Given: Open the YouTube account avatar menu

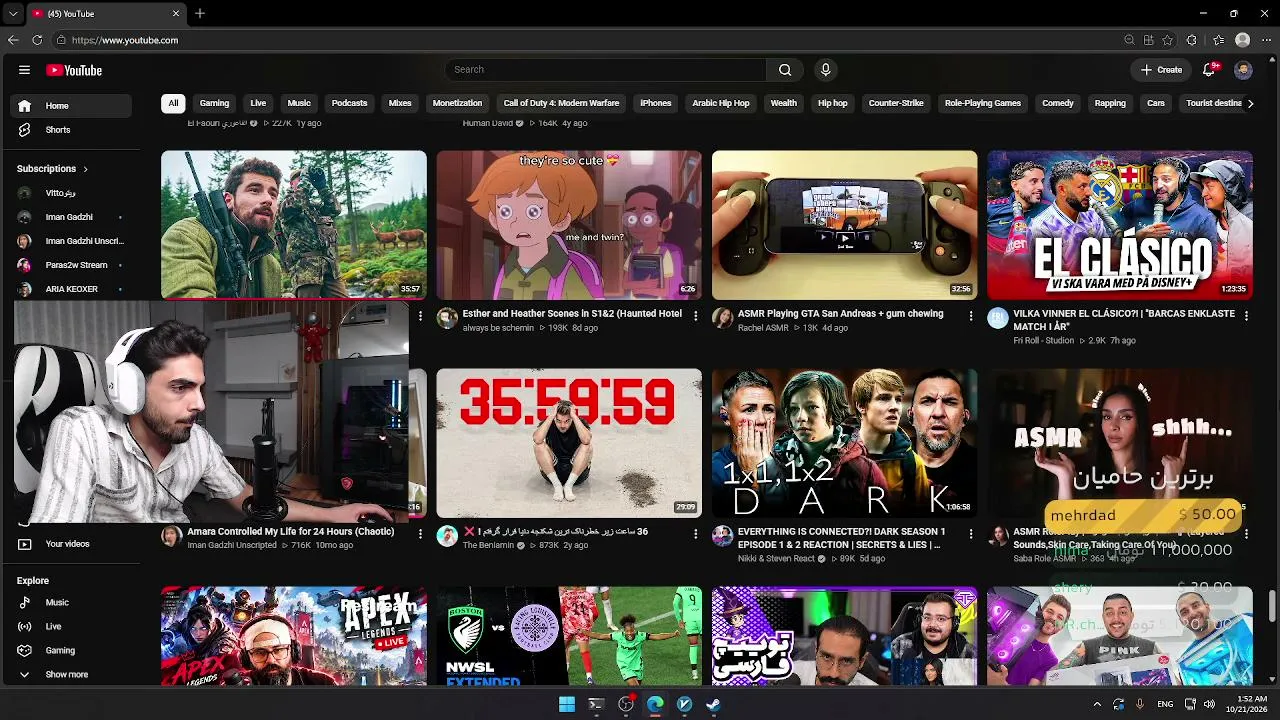Looking at the screenshot, I should point(1243,70).
